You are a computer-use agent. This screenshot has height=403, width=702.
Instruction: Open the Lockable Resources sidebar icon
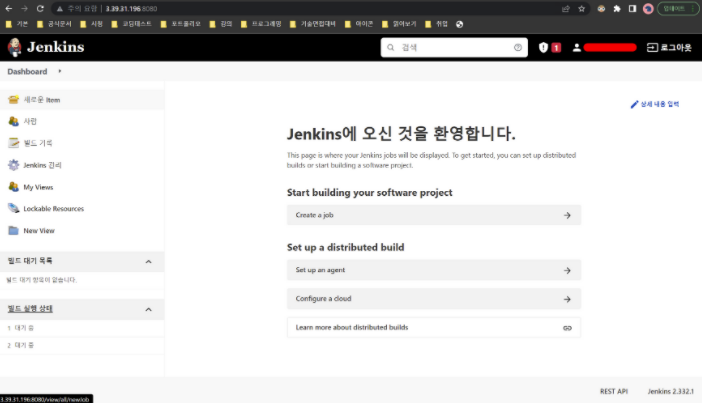point(13,209)
